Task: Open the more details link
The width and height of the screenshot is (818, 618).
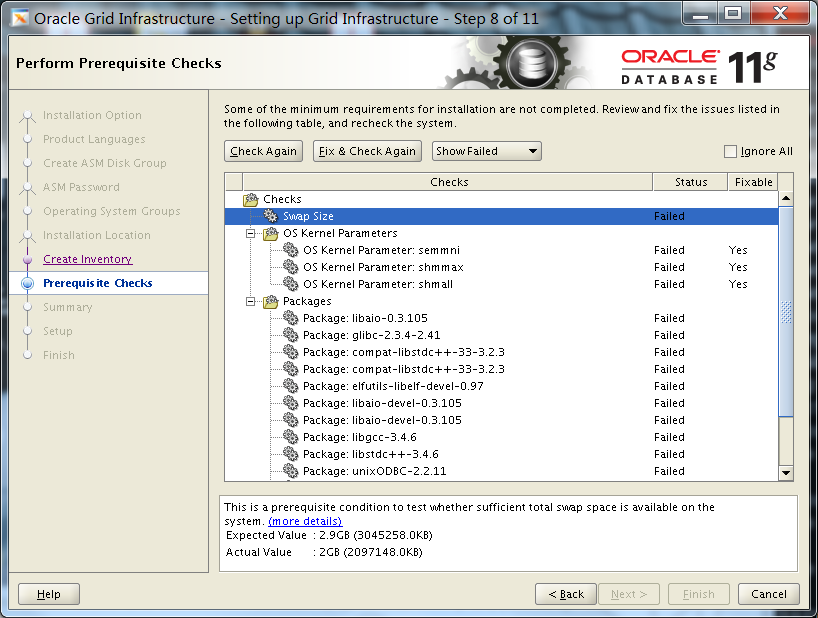Action: [x=305, y=521]
